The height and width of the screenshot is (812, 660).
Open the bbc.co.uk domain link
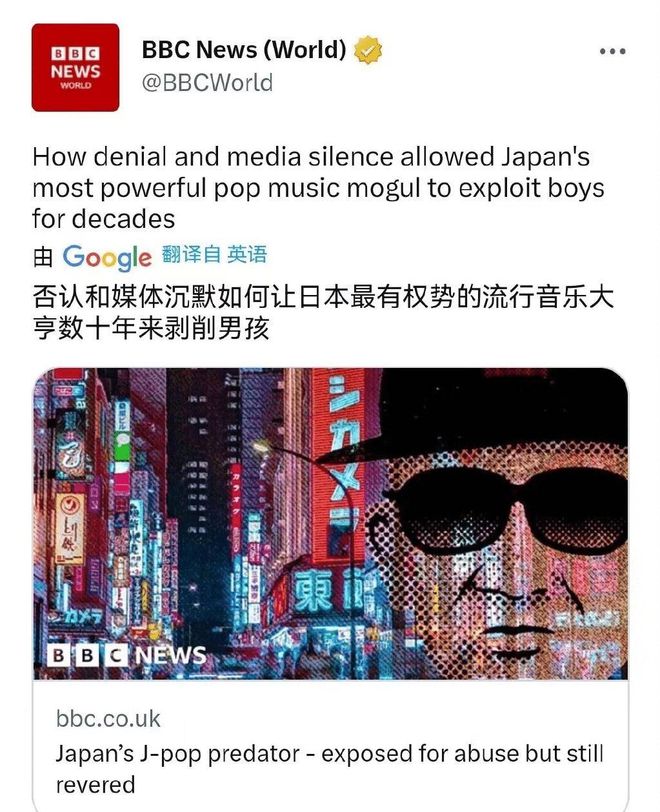[x=108, y=719]
